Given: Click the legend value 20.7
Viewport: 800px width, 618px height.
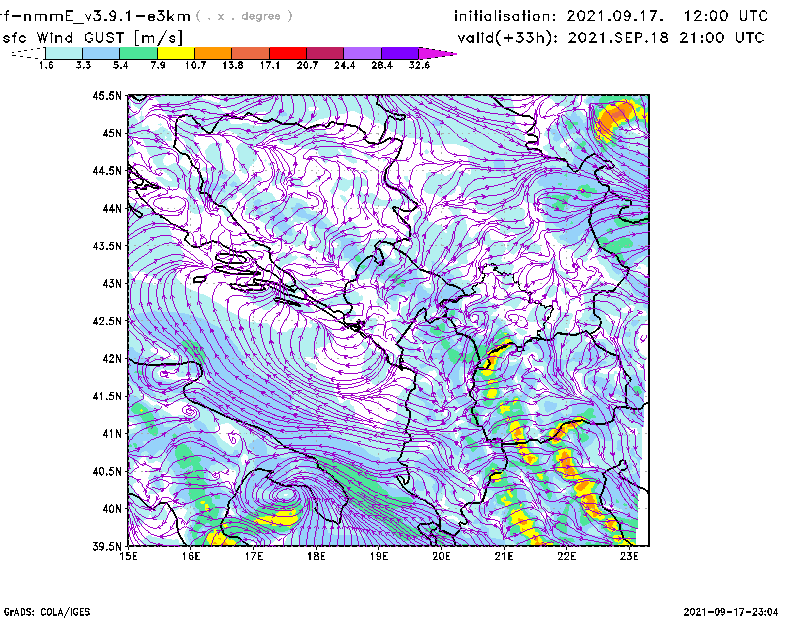Looking at the screenshot, I should 307,65.
